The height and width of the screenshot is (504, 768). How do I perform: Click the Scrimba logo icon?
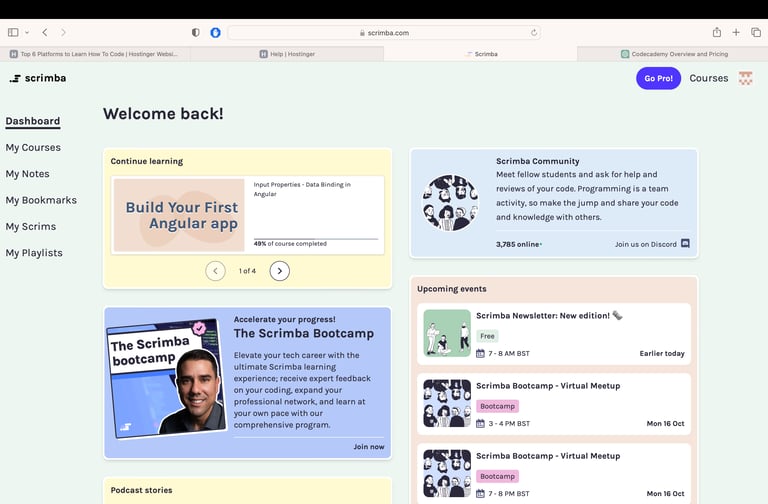pos(15,78)
